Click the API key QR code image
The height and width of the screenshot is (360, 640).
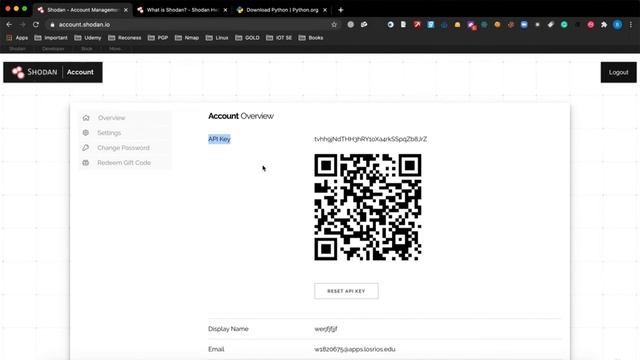pos(368,207)
